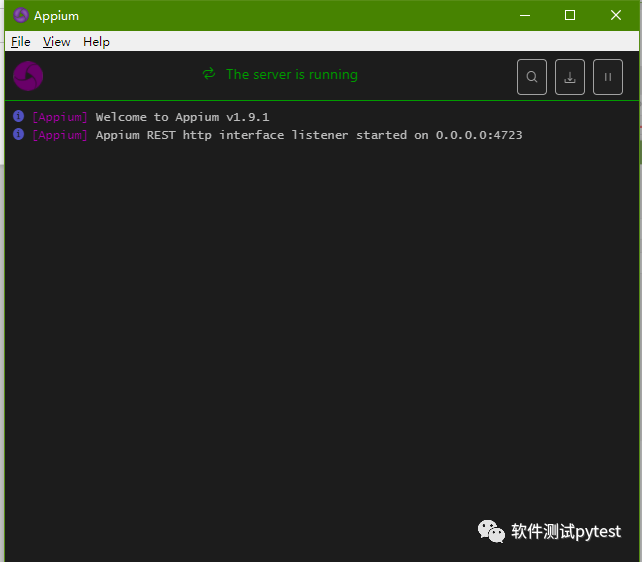The height and width of the screenshot is (562, 642).
Task: Click 'listener started on 0.0.0.0:4723' log text
Action: click(407, 135)
